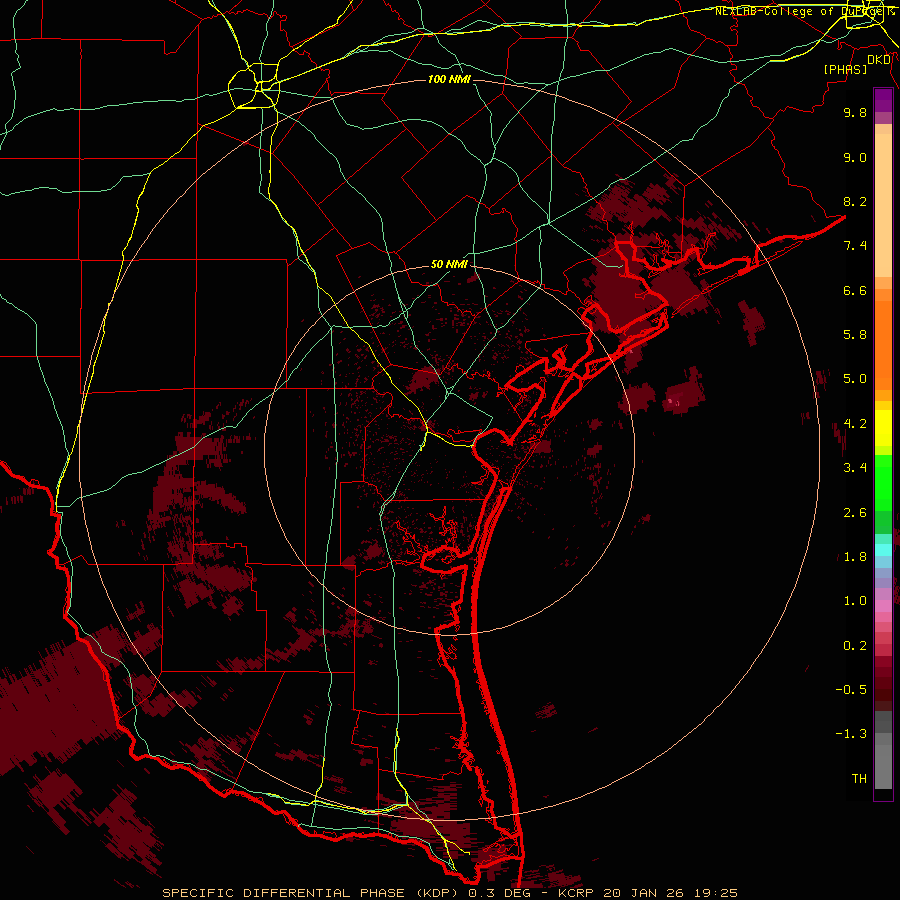Click the 8.2 value on color scale

pos(855,201)
